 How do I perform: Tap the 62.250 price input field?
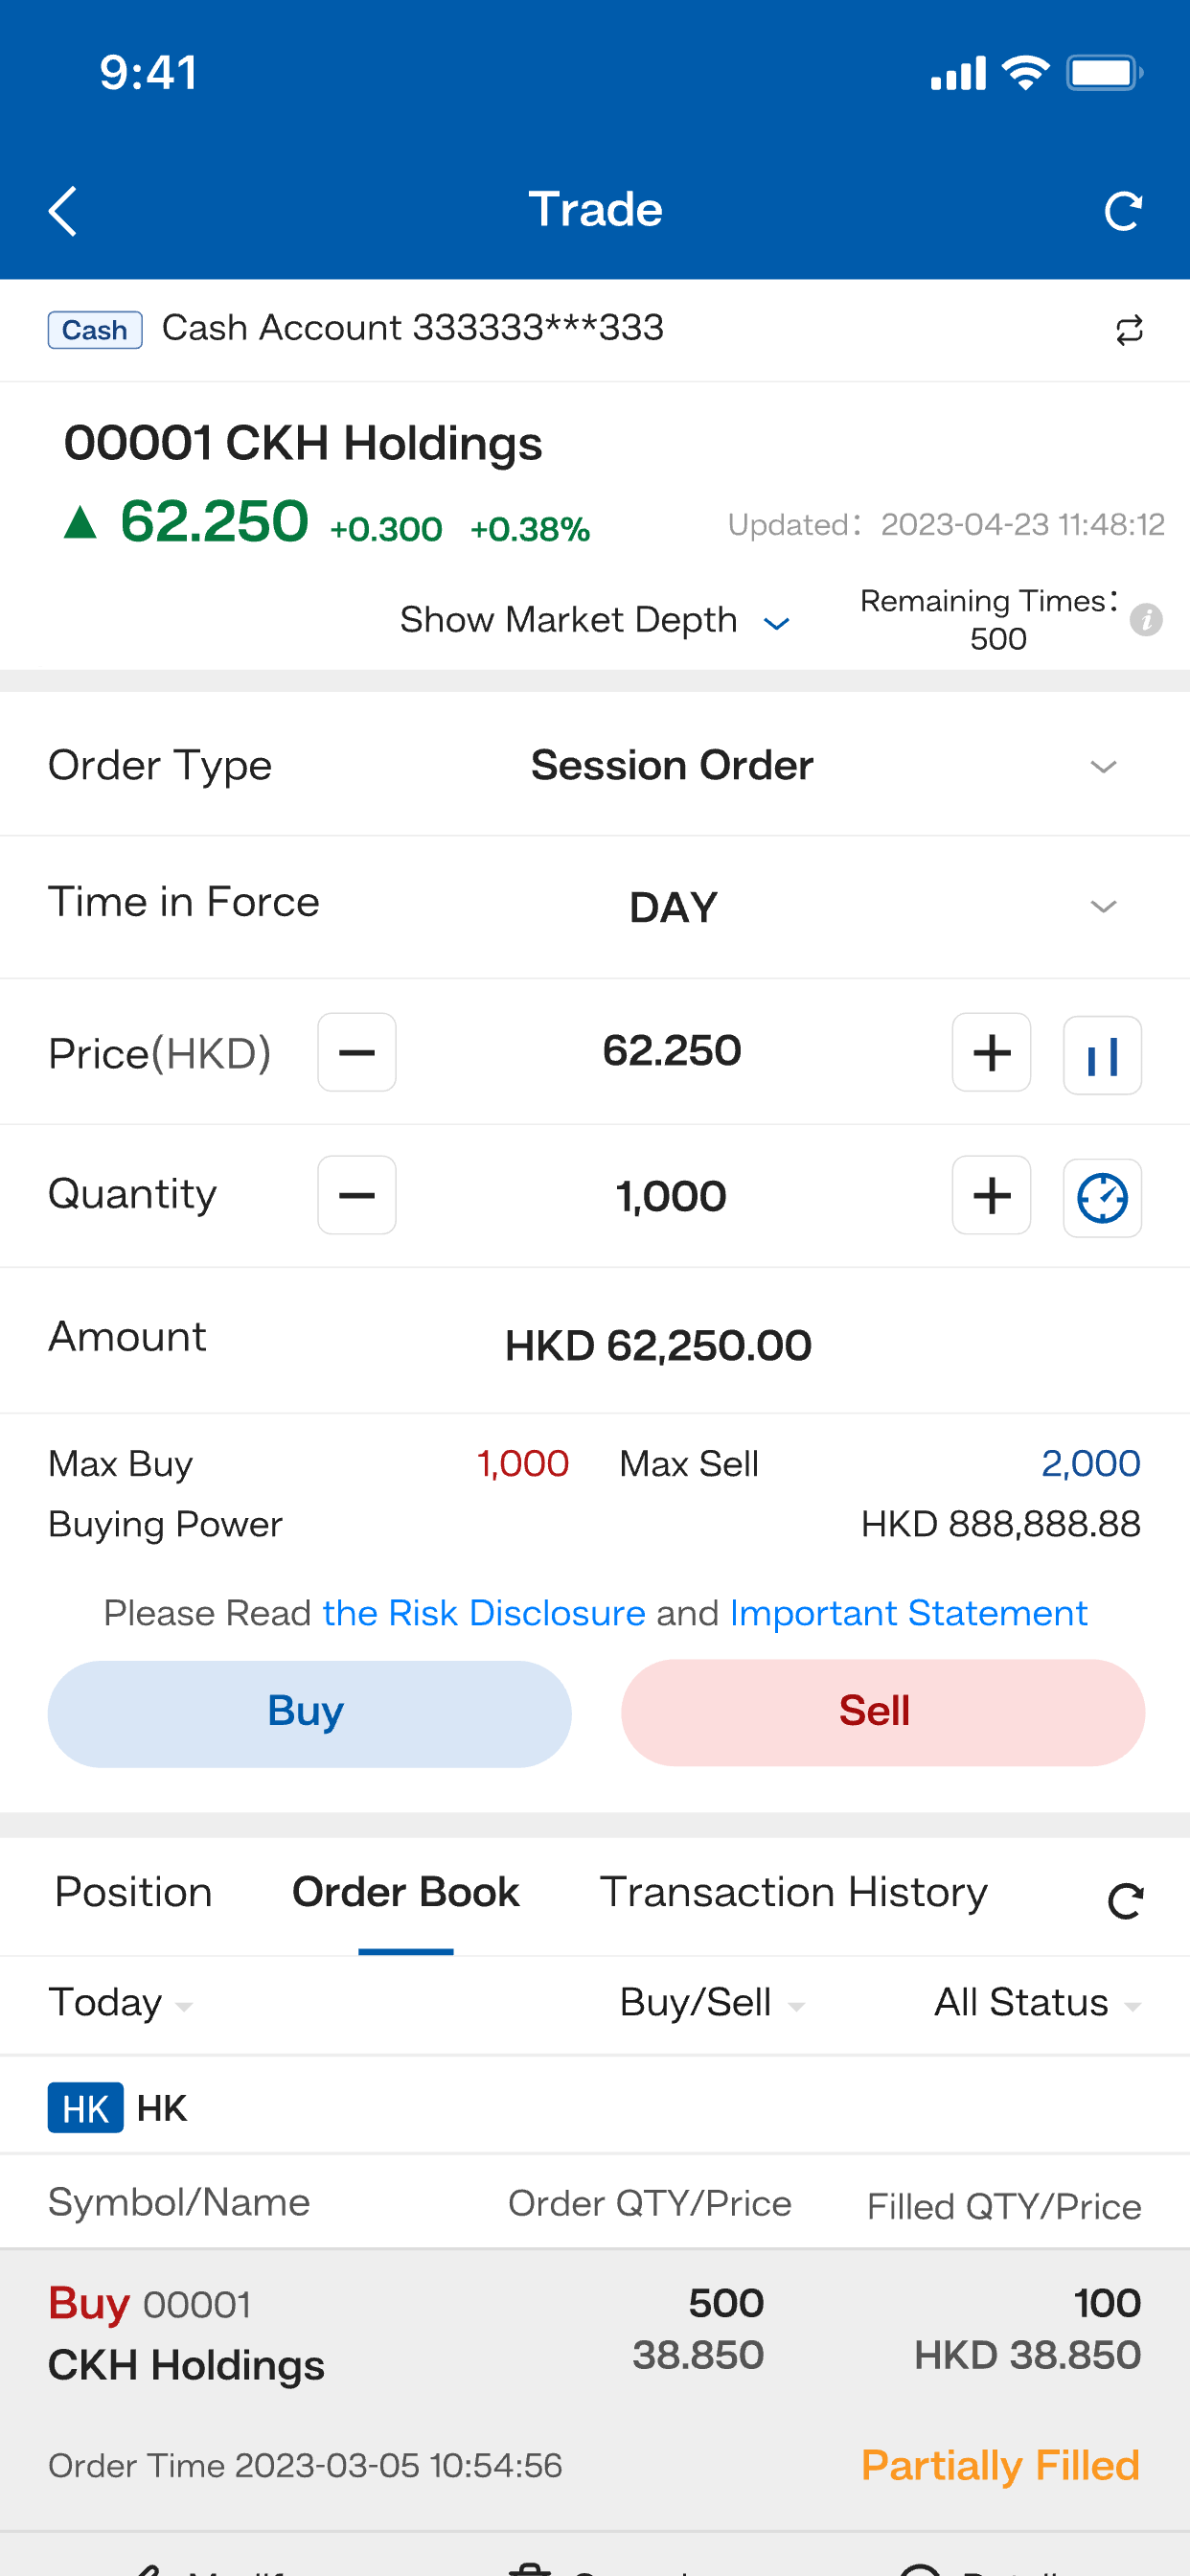tap(672, 1051)
